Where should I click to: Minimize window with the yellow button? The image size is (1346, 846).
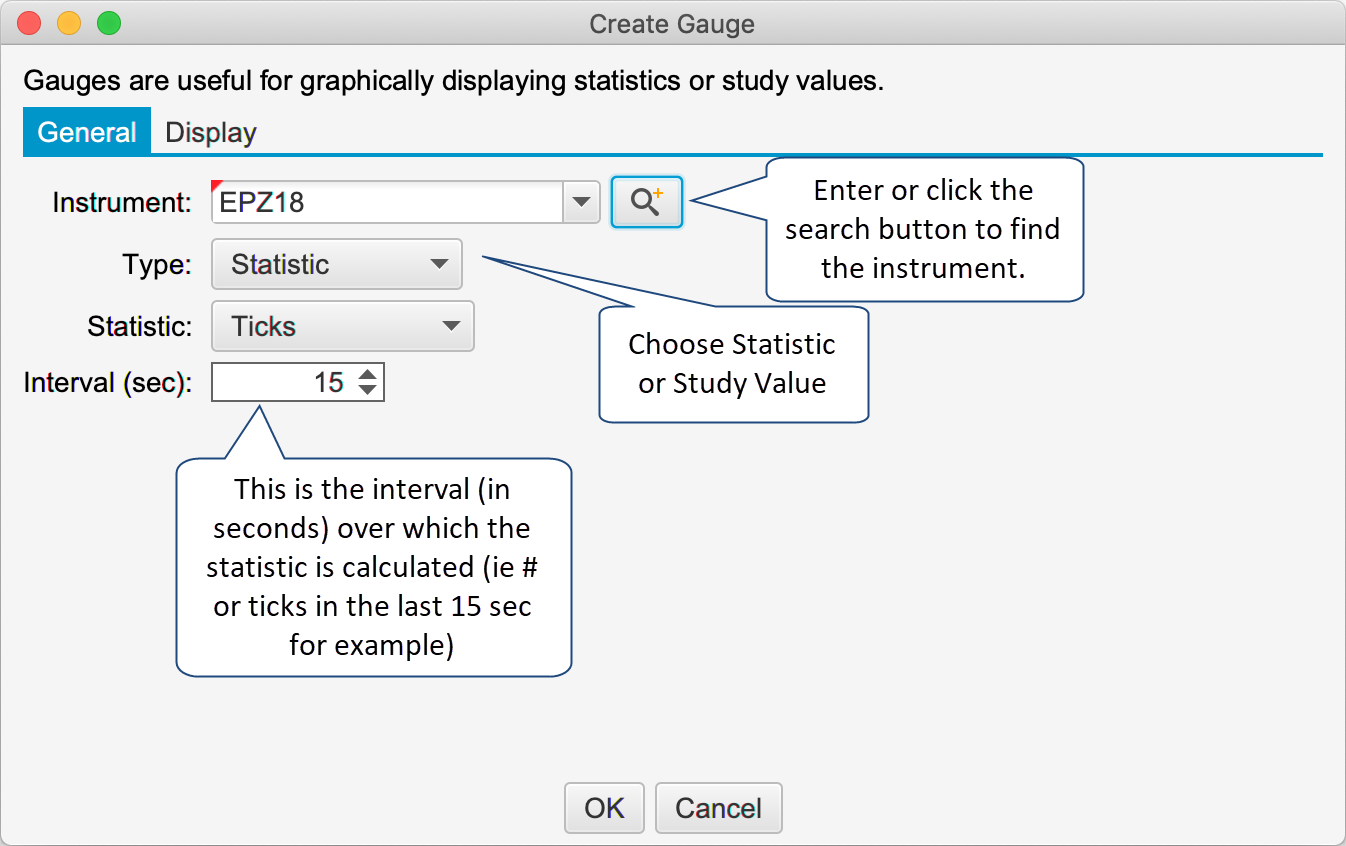point(69,23)
